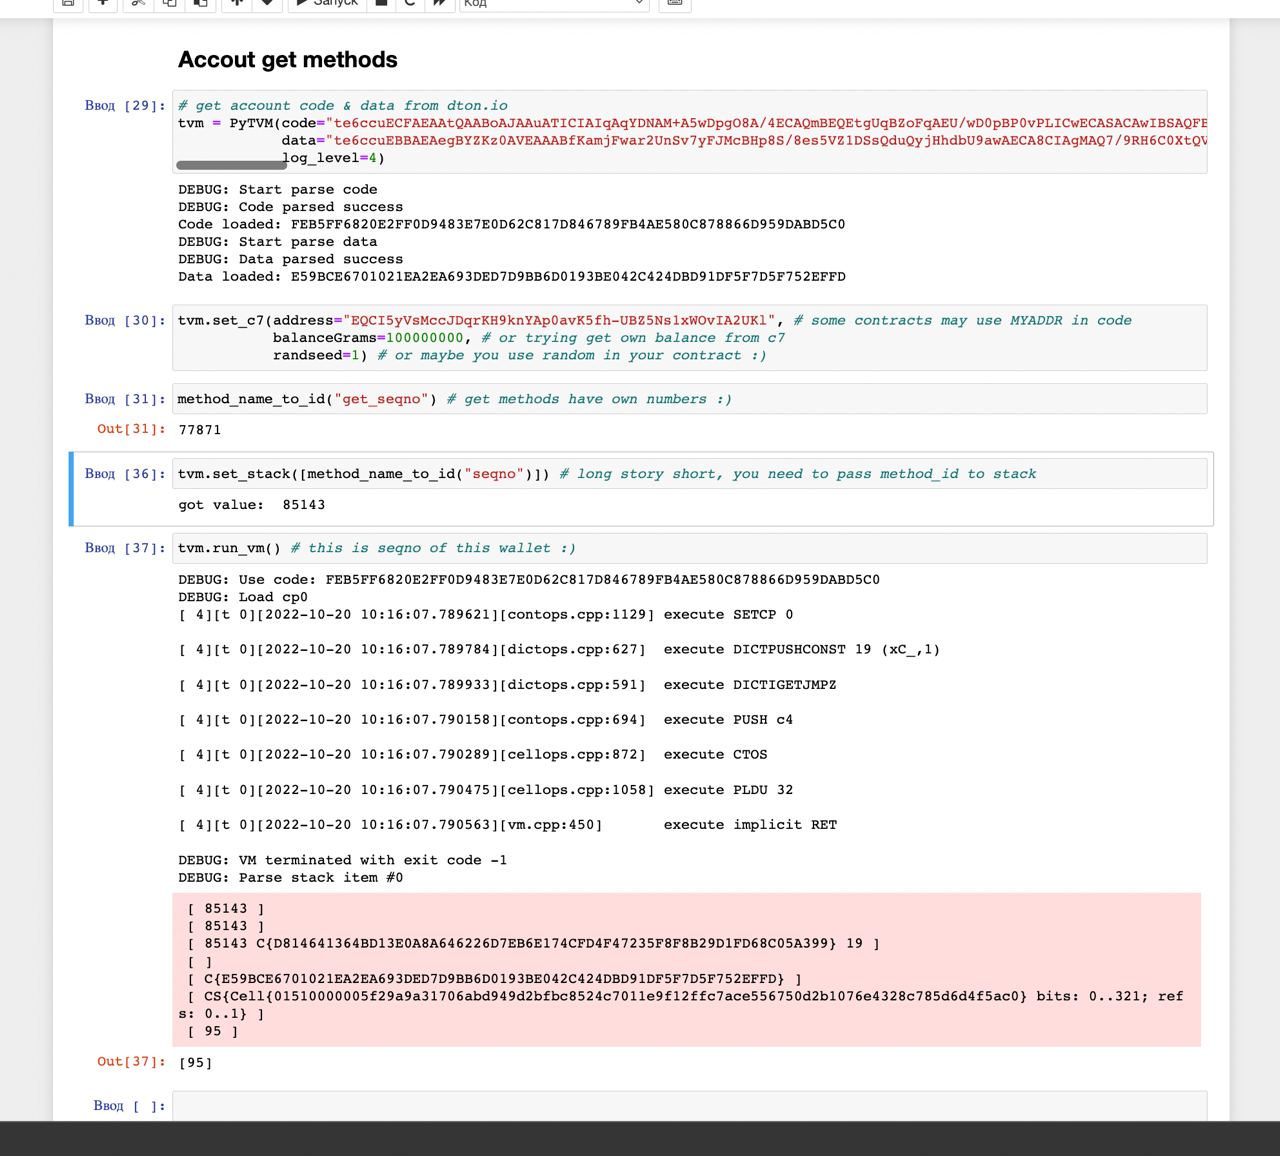1280x1156 pixels.
Task: Click the 'Accout get methods' heading
Action: pos(288,60)
